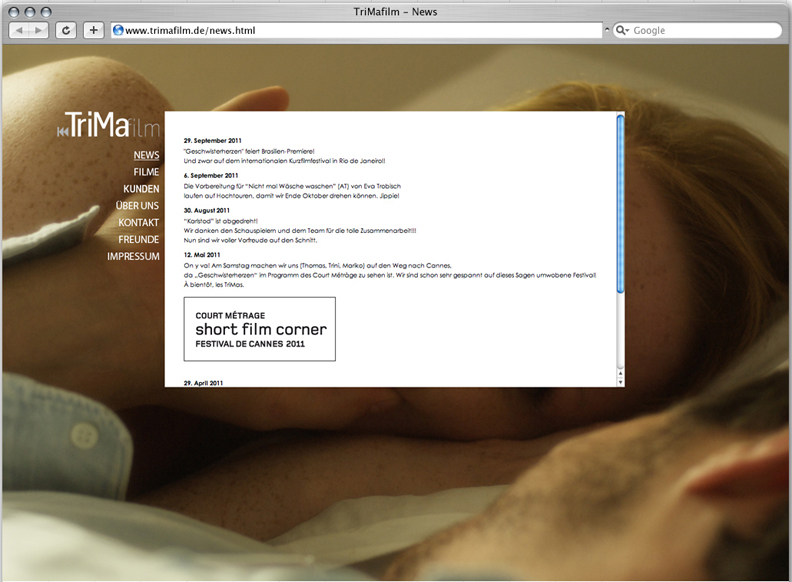Open the KONTAKT menu item
Viewport: 792px width, 582px height.
(139, 223)
